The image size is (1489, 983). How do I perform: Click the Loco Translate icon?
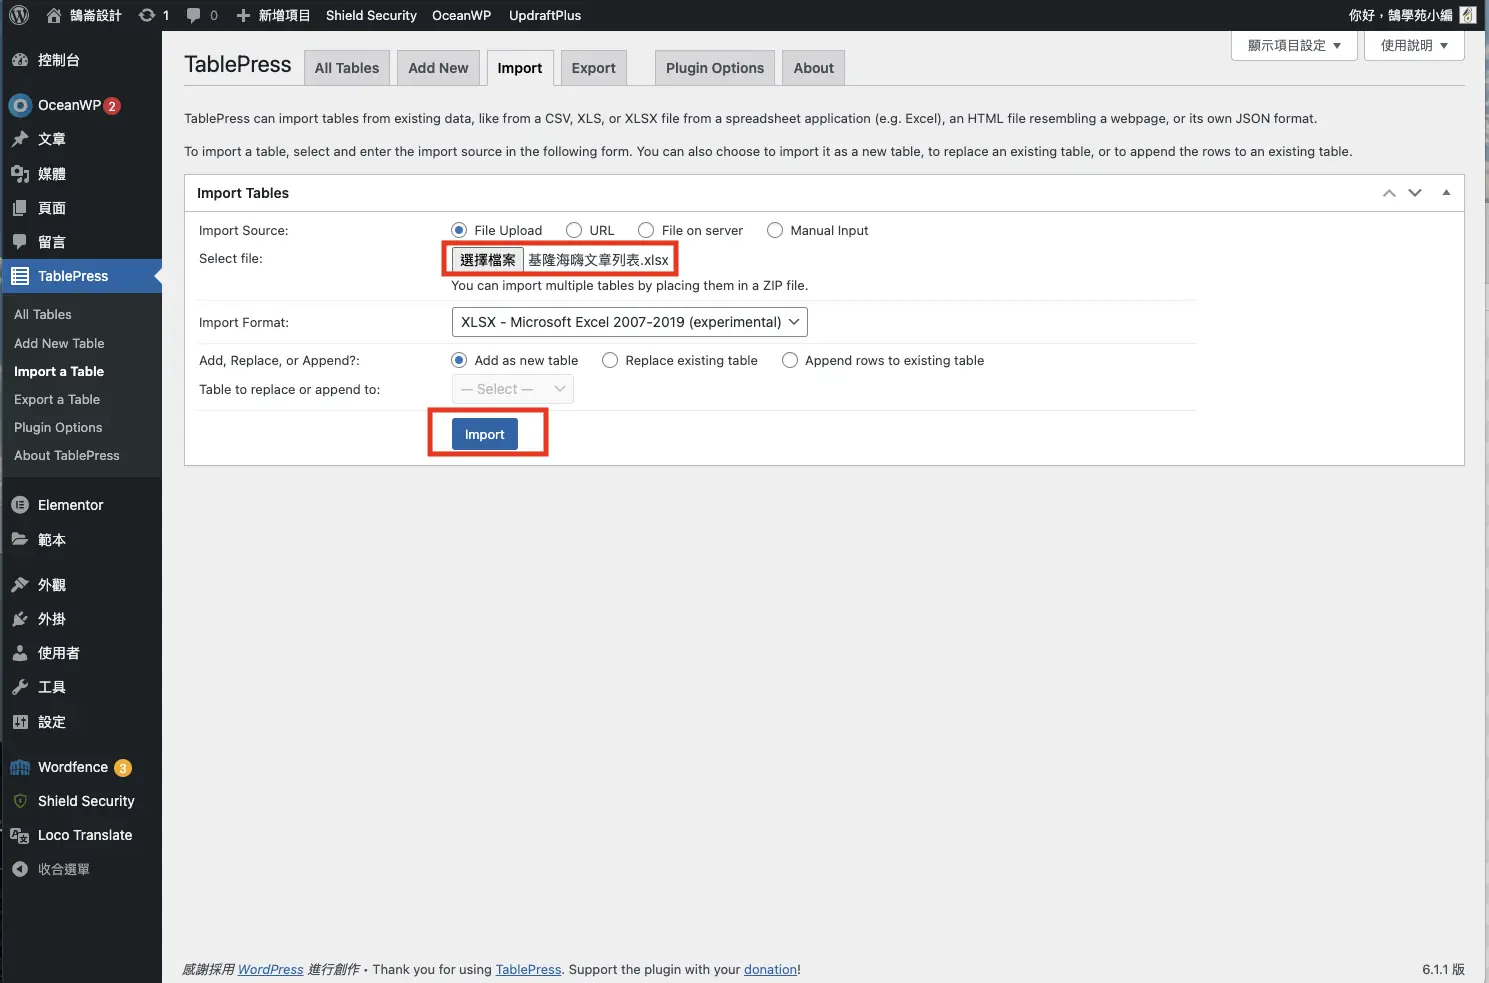click(x=20, y=835)
